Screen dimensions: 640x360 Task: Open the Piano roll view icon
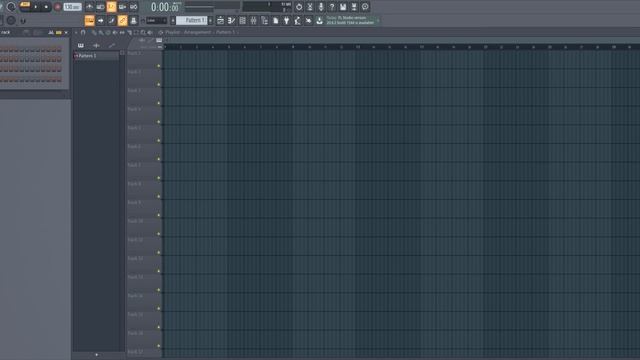(x=231, y=20)
